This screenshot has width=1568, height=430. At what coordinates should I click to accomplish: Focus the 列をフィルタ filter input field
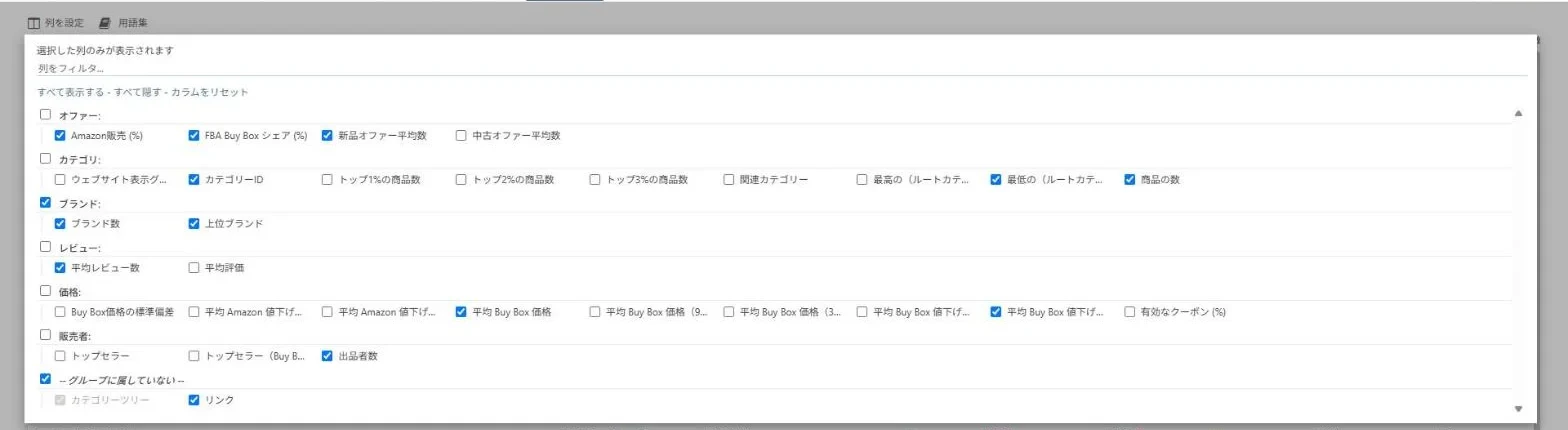coord(782,68)
